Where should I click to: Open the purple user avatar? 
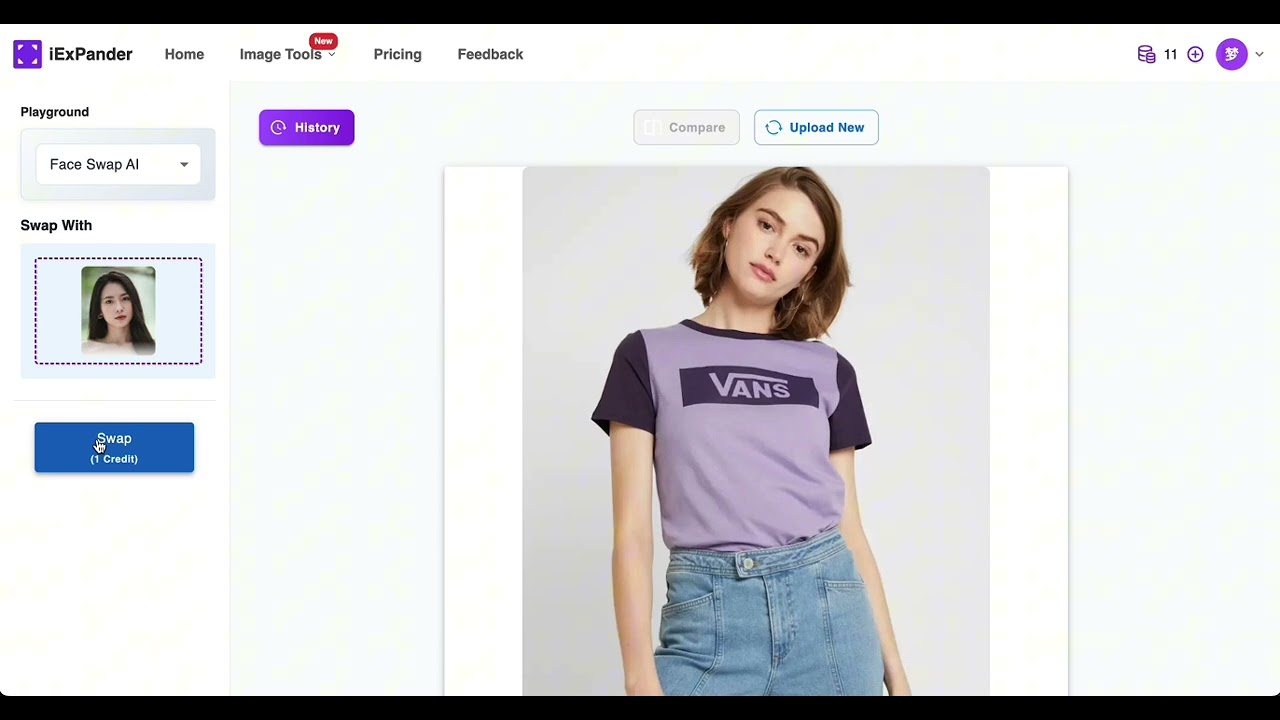(x=1231, y=54)
